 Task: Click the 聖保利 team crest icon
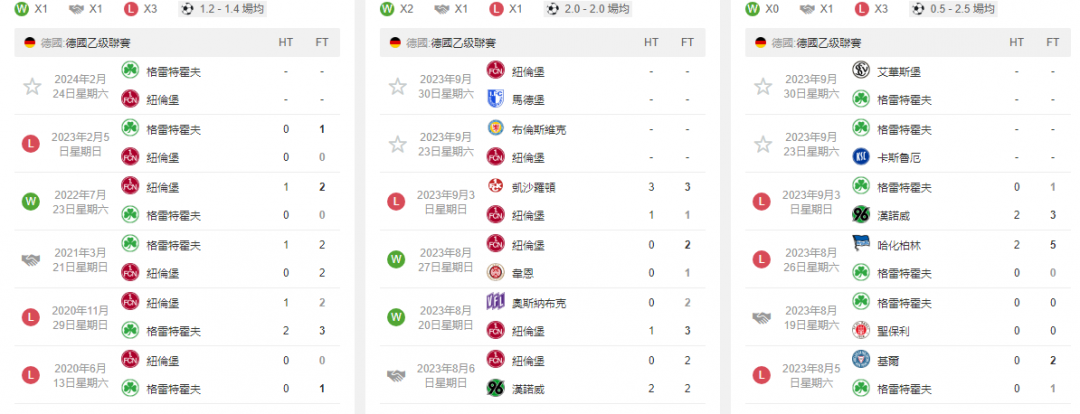[x=861, y=331]
